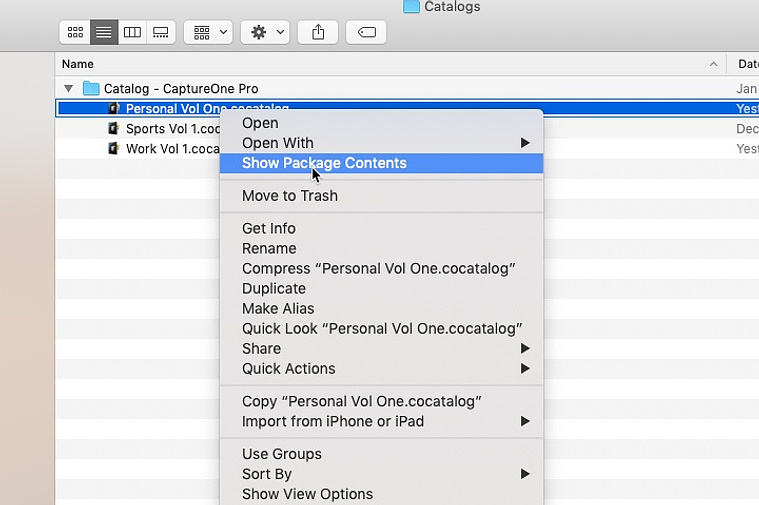The width and height of the screenshot is (759, 505).
Task: Open the Sort By submenu
Action: pos(381,474)
